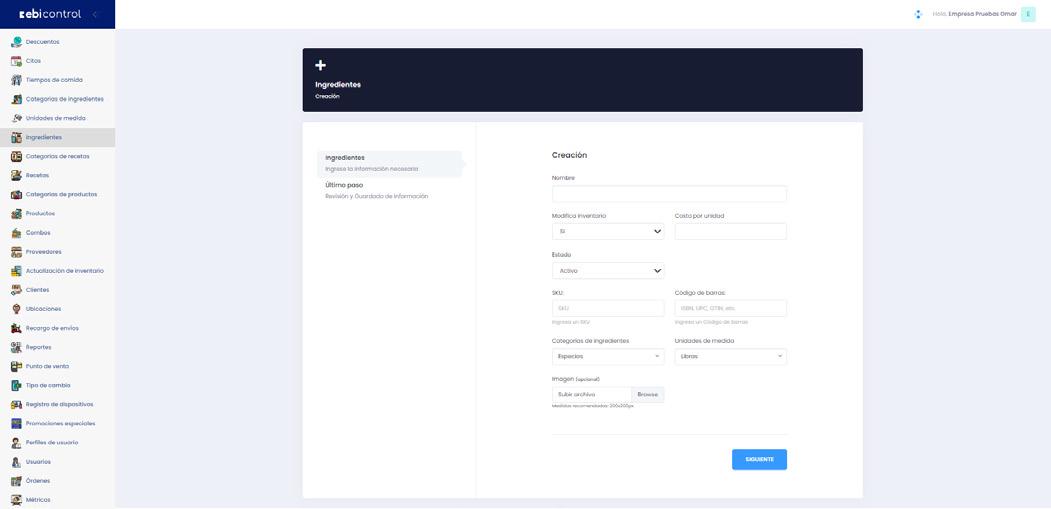Click the Citas calendar icon

tap(17, 61)
